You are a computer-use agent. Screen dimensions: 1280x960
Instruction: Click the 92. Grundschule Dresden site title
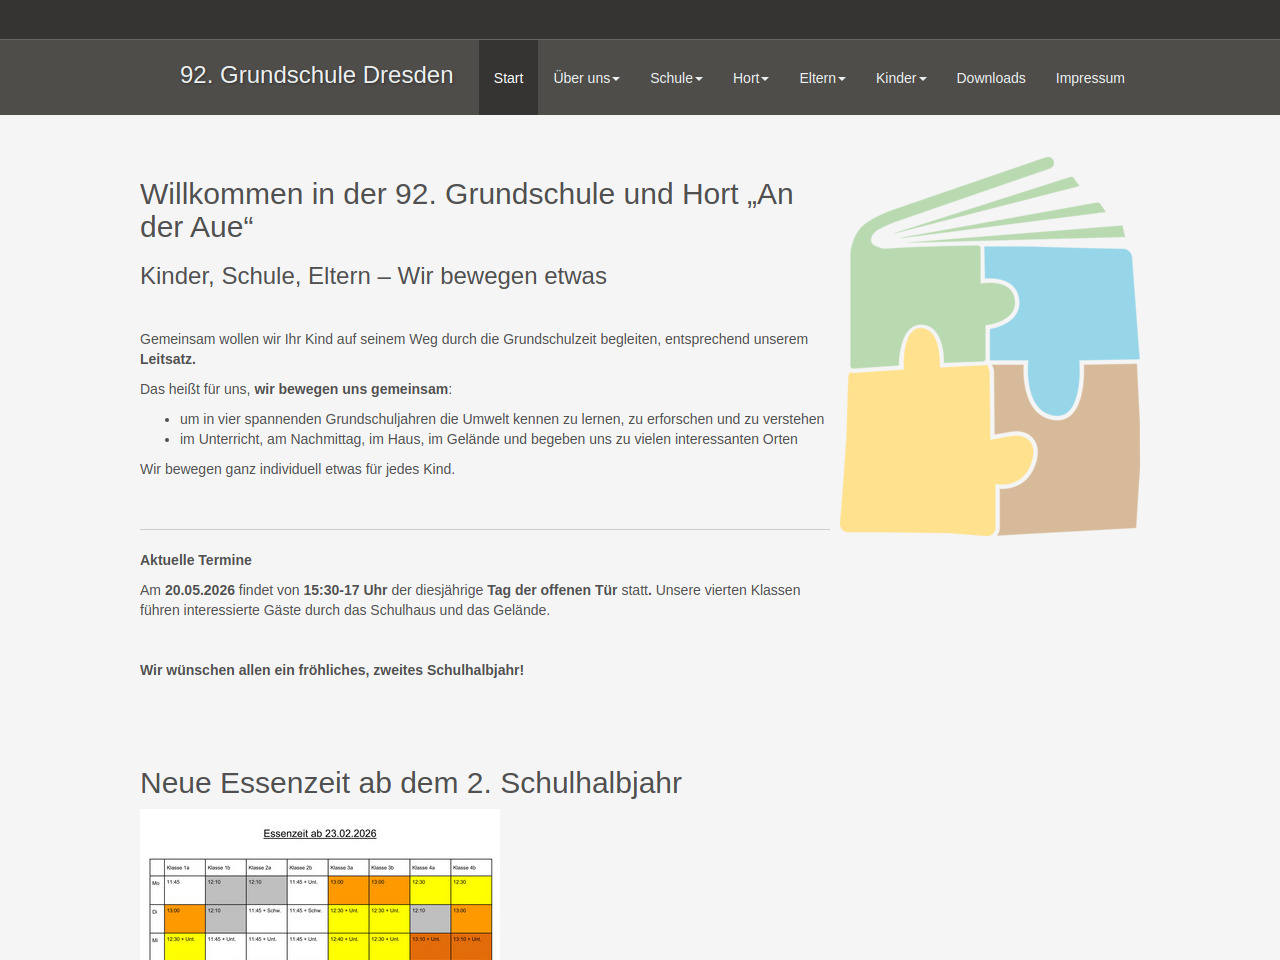click(316, 75)
